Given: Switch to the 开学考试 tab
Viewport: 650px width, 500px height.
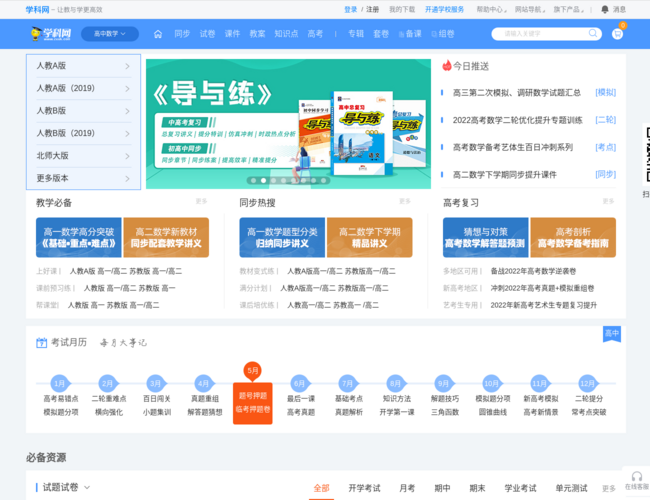Looking at the screenshot, I should 364,488.
